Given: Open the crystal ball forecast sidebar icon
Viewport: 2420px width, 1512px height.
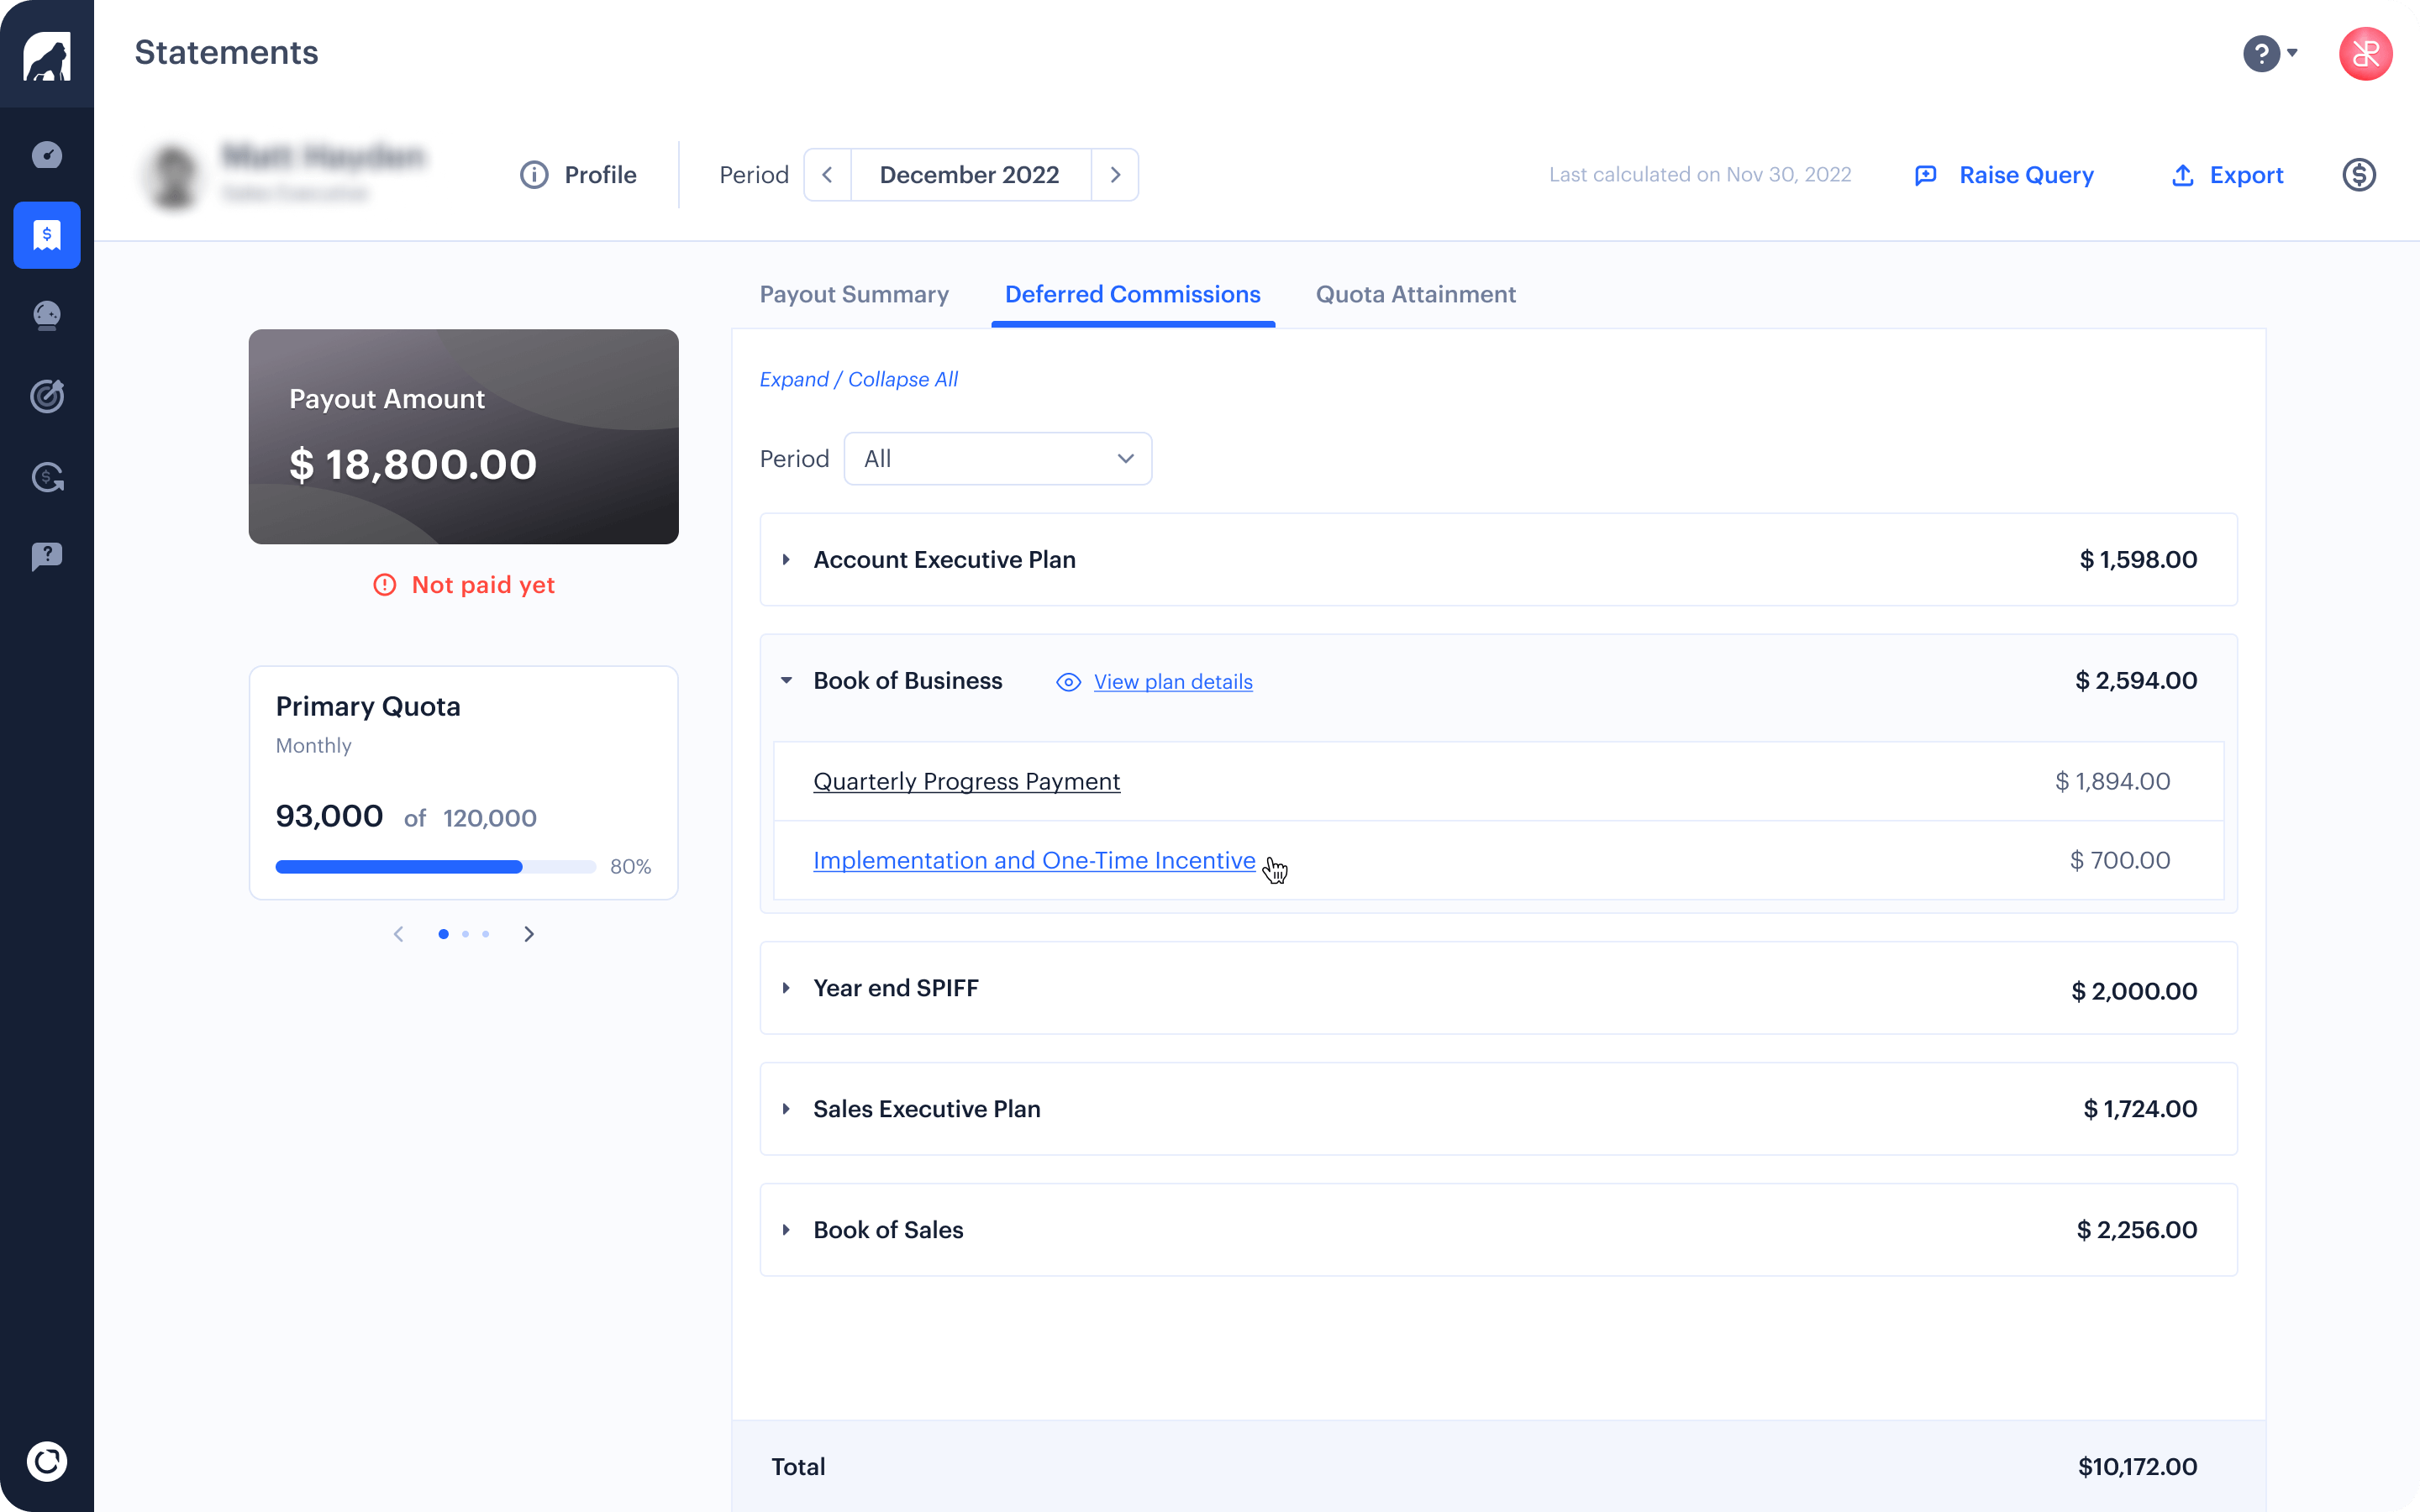Looking at the screenshot, I should click(47, 316).
